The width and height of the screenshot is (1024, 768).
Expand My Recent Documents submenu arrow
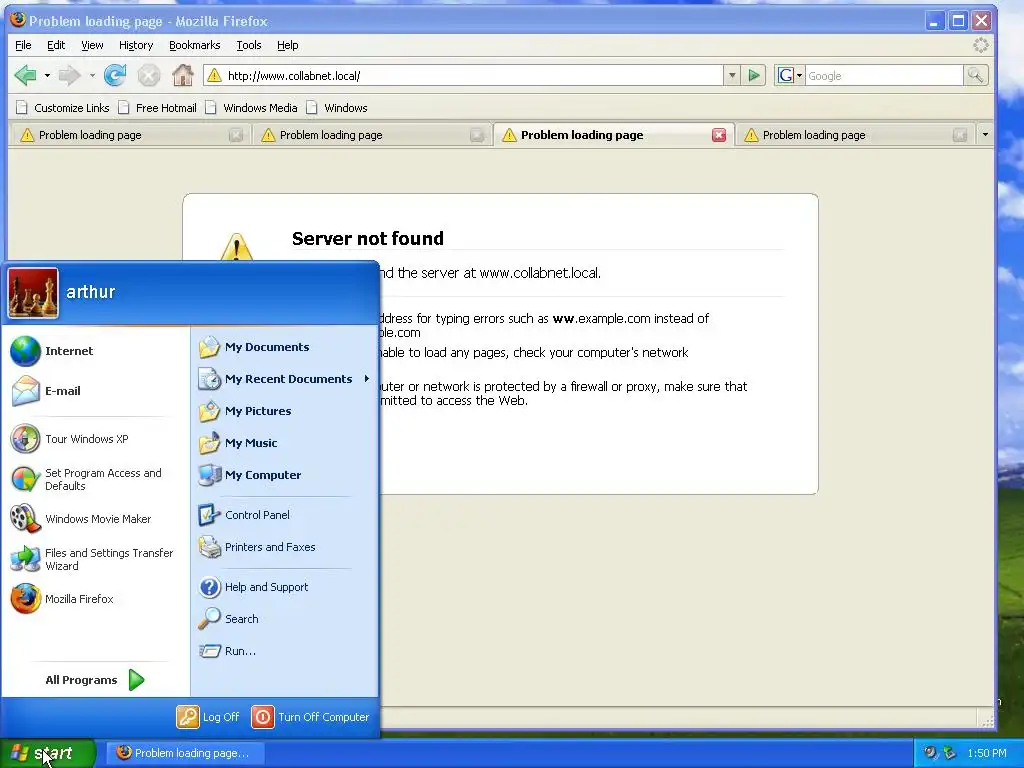367,379
